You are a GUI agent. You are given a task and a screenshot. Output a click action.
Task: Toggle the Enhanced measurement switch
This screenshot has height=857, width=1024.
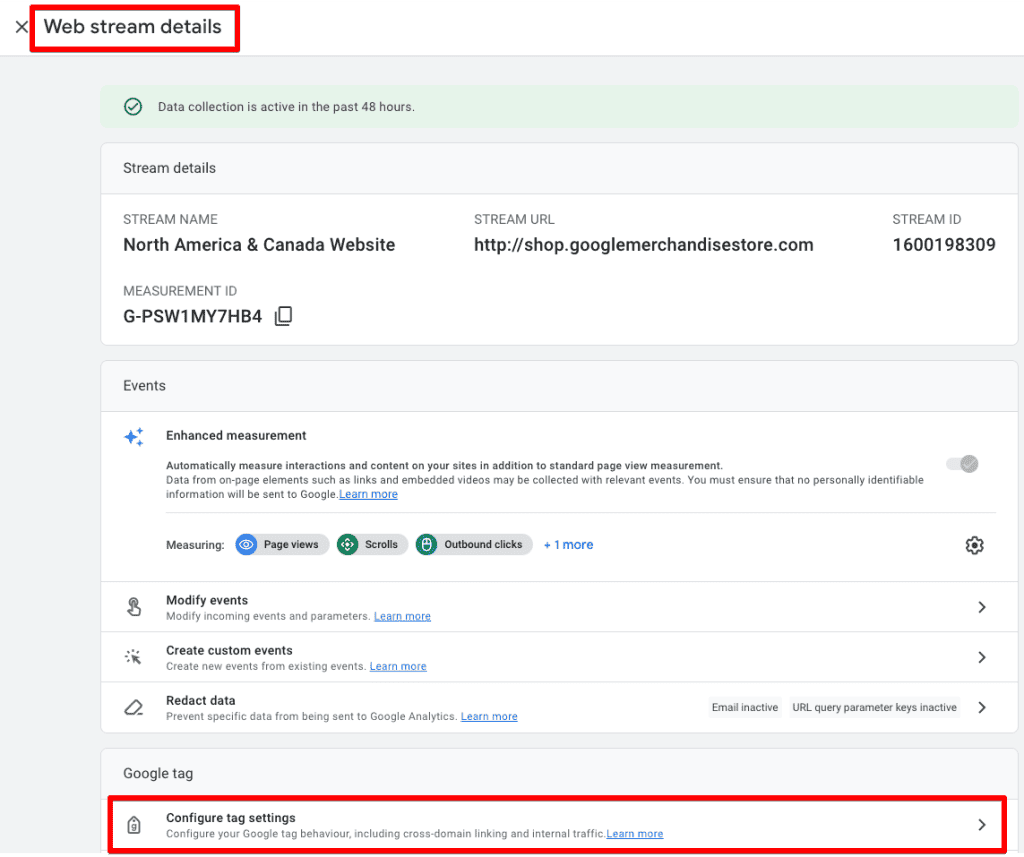961,463
